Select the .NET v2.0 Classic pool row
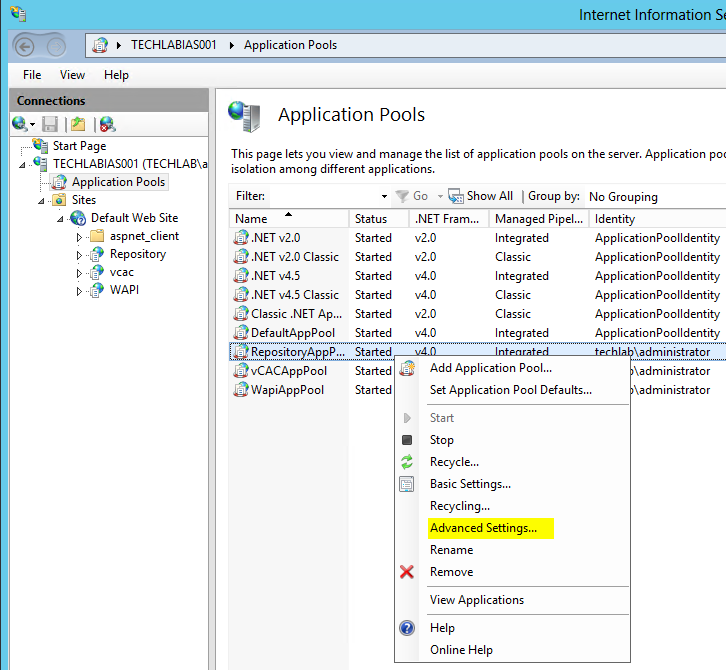726x670 pixels. tap(477, 257)
